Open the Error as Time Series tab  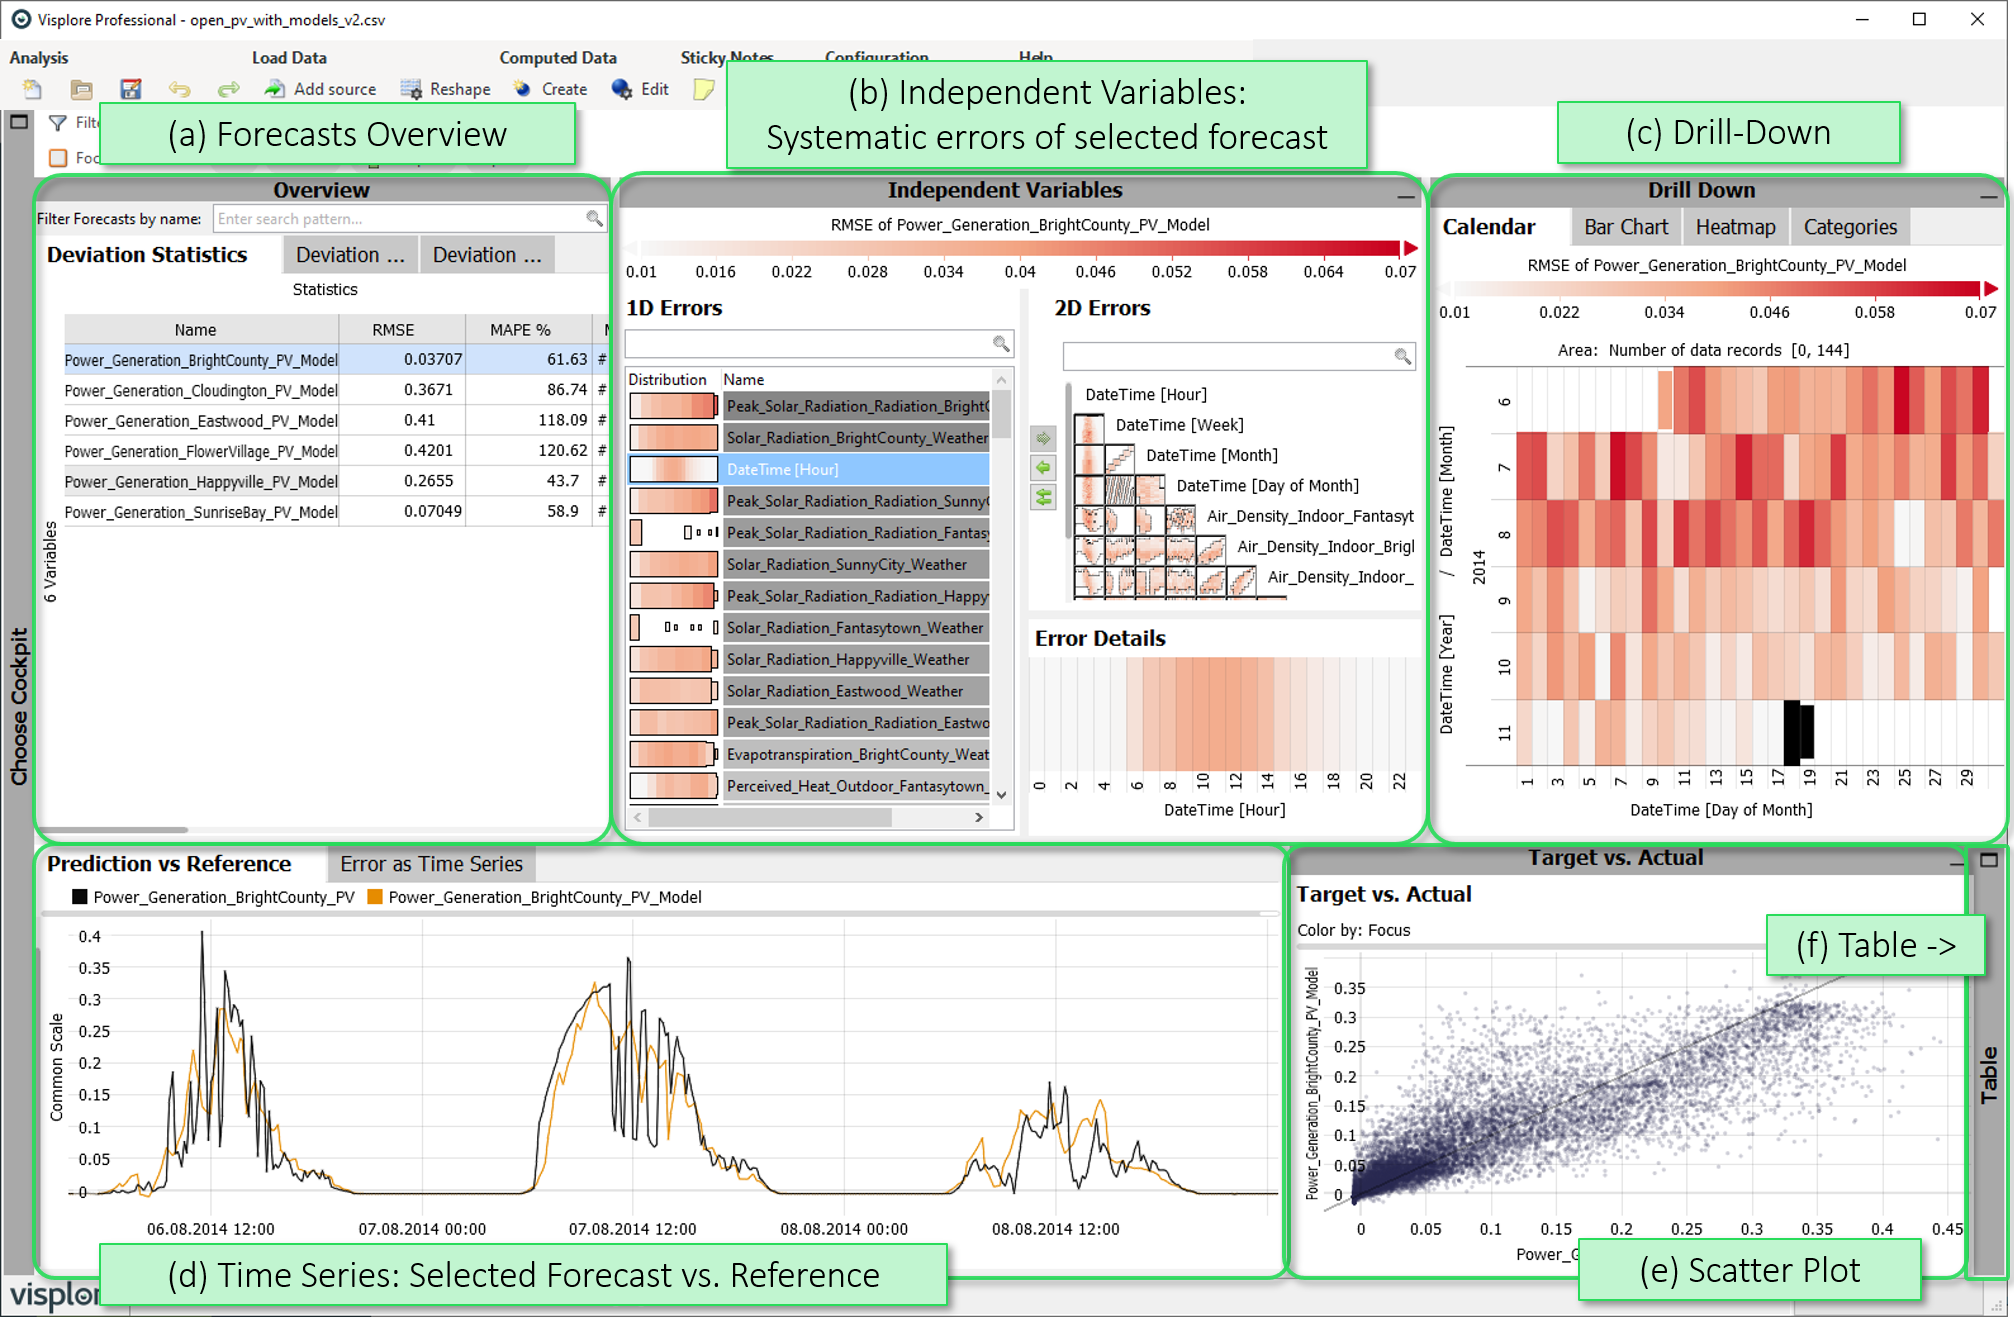[431, 864]
